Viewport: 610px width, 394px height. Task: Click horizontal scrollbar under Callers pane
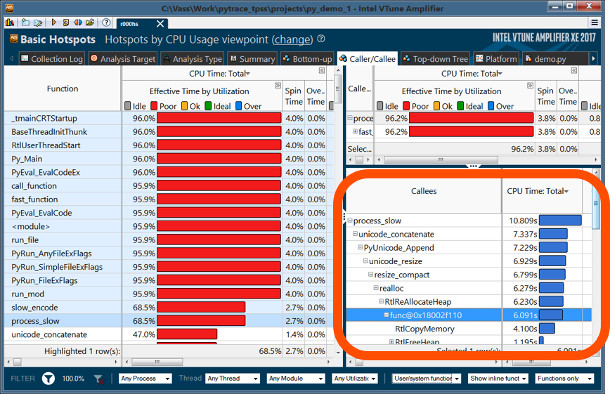point(441,159)
